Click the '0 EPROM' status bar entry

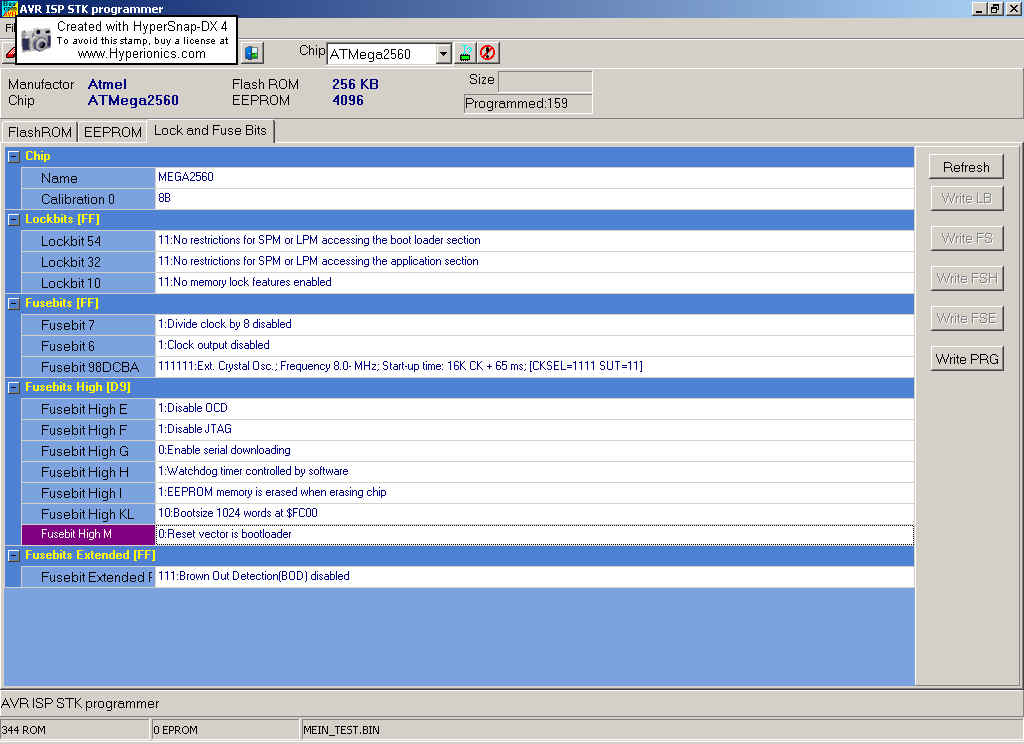pos(225,730)
